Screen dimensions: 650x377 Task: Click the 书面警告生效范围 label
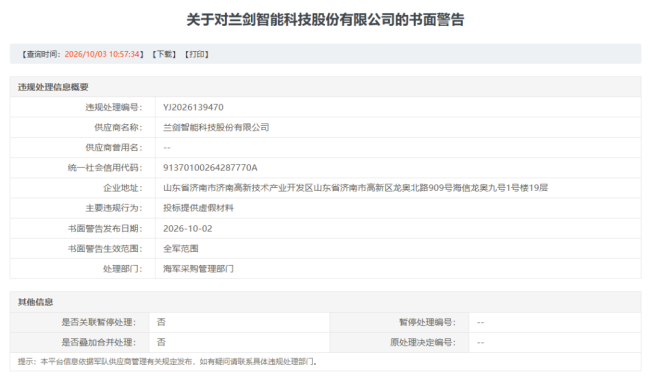click(105, 248)
